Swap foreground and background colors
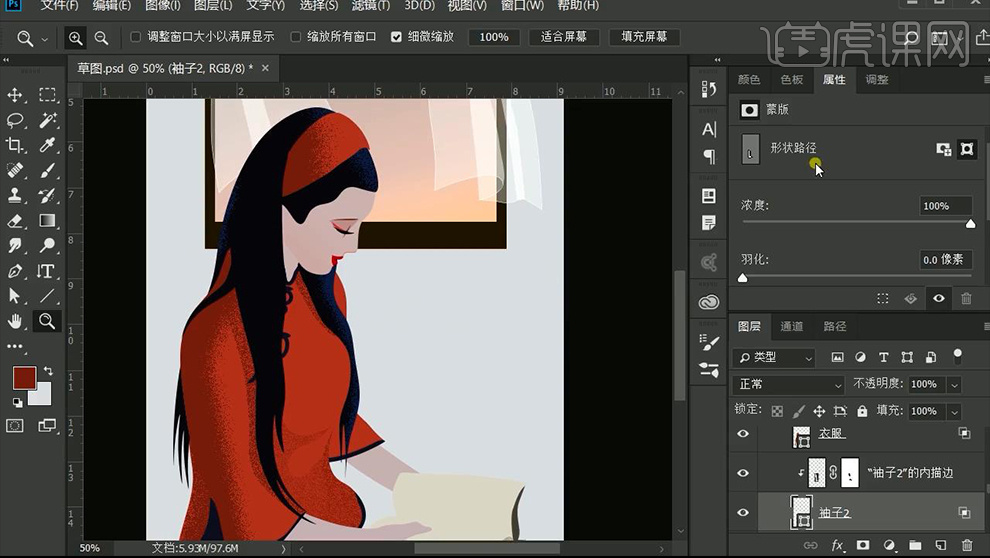Viewport: 990px width, 558px height. click(x=48, y=371)
